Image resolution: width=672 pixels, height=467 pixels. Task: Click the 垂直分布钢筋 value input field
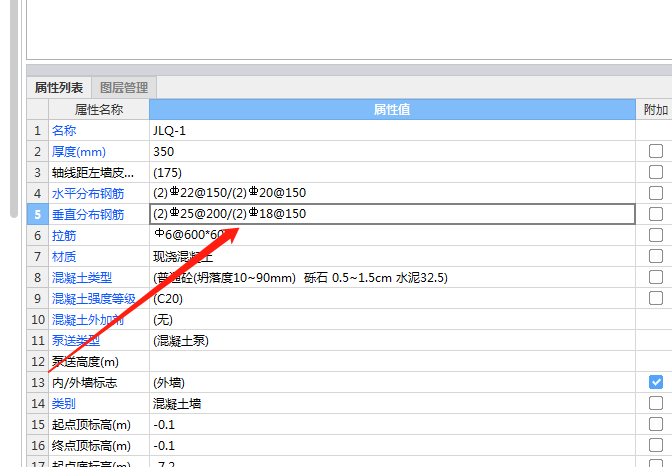point(392,214)
